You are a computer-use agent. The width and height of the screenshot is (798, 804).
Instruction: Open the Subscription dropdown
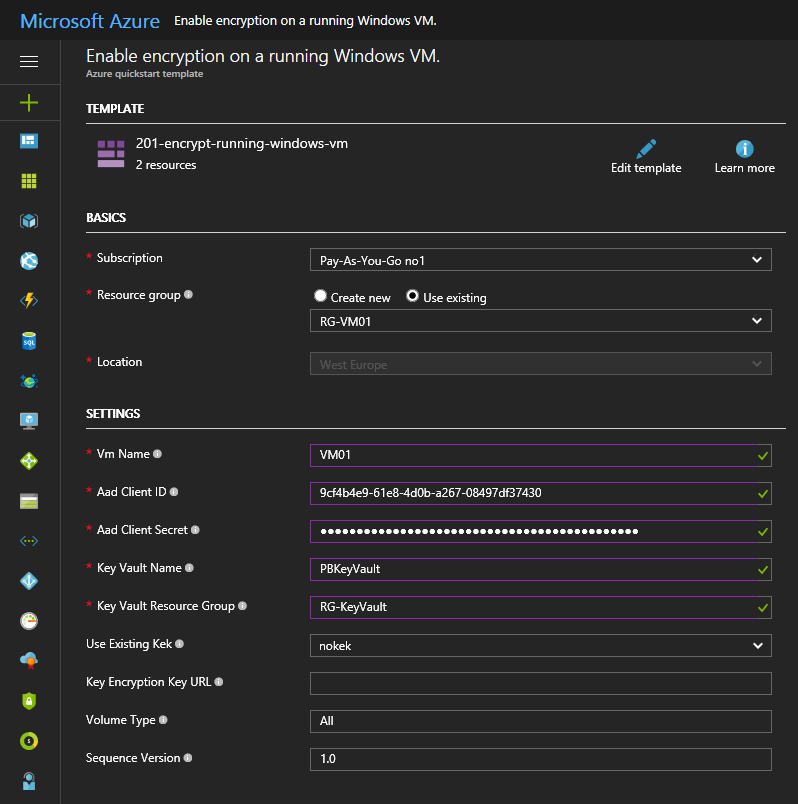point(540,260)
